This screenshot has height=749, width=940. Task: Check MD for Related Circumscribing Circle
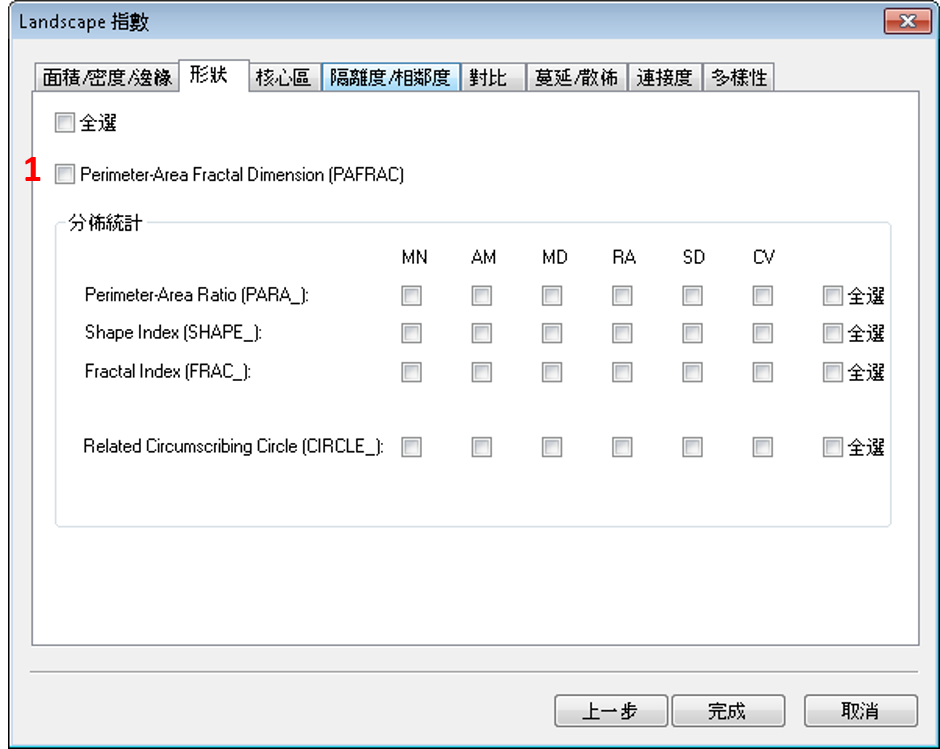pyautogui.click(x=552, y=447)
